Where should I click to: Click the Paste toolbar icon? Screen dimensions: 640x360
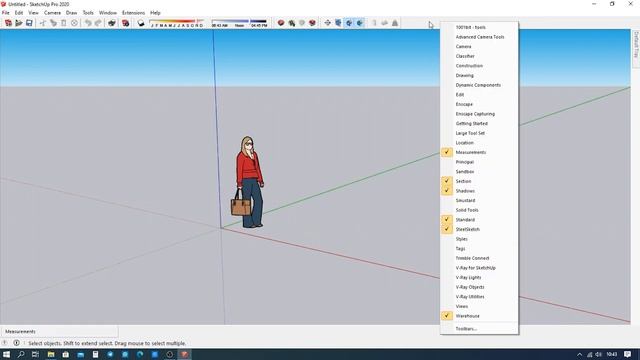tap(64, 23)
